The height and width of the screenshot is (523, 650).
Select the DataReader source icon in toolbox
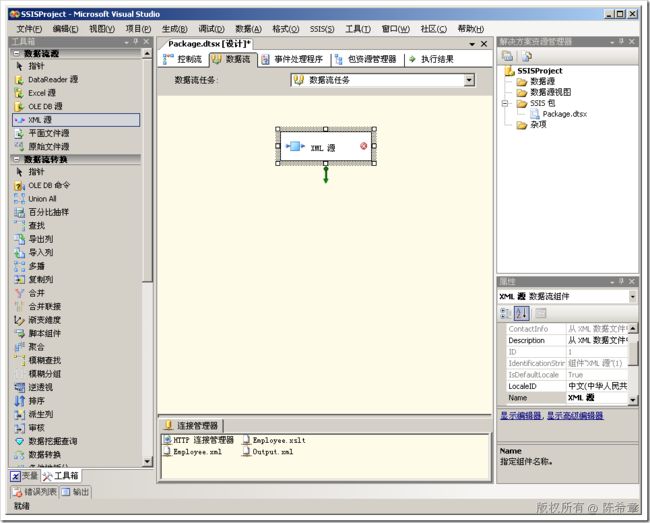click(x=19, y=80)
